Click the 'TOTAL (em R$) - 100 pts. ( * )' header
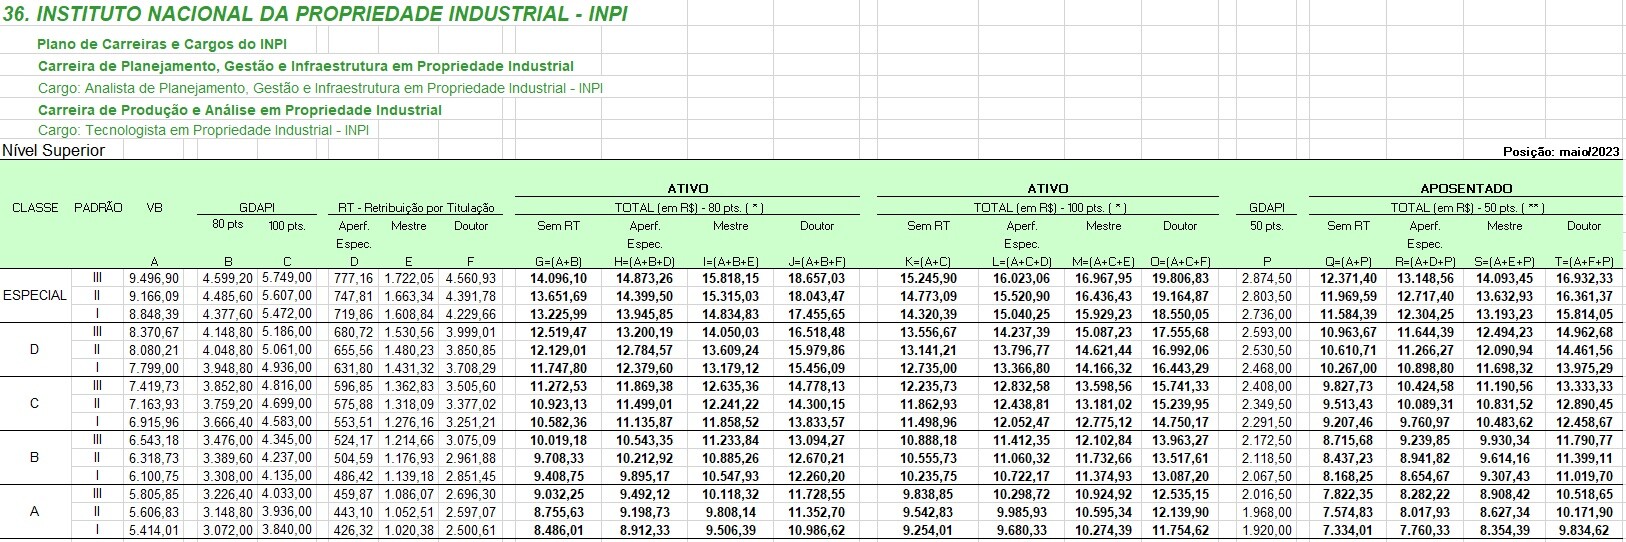 (x=1050, y=208)
